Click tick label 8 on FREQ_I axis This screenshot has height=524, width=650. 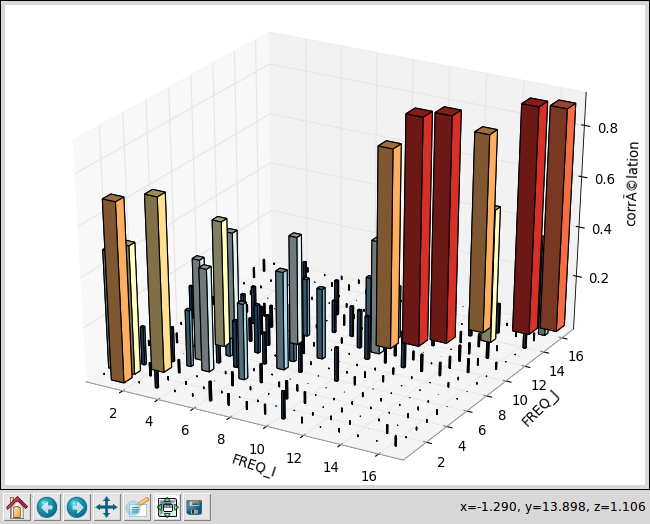221,439
